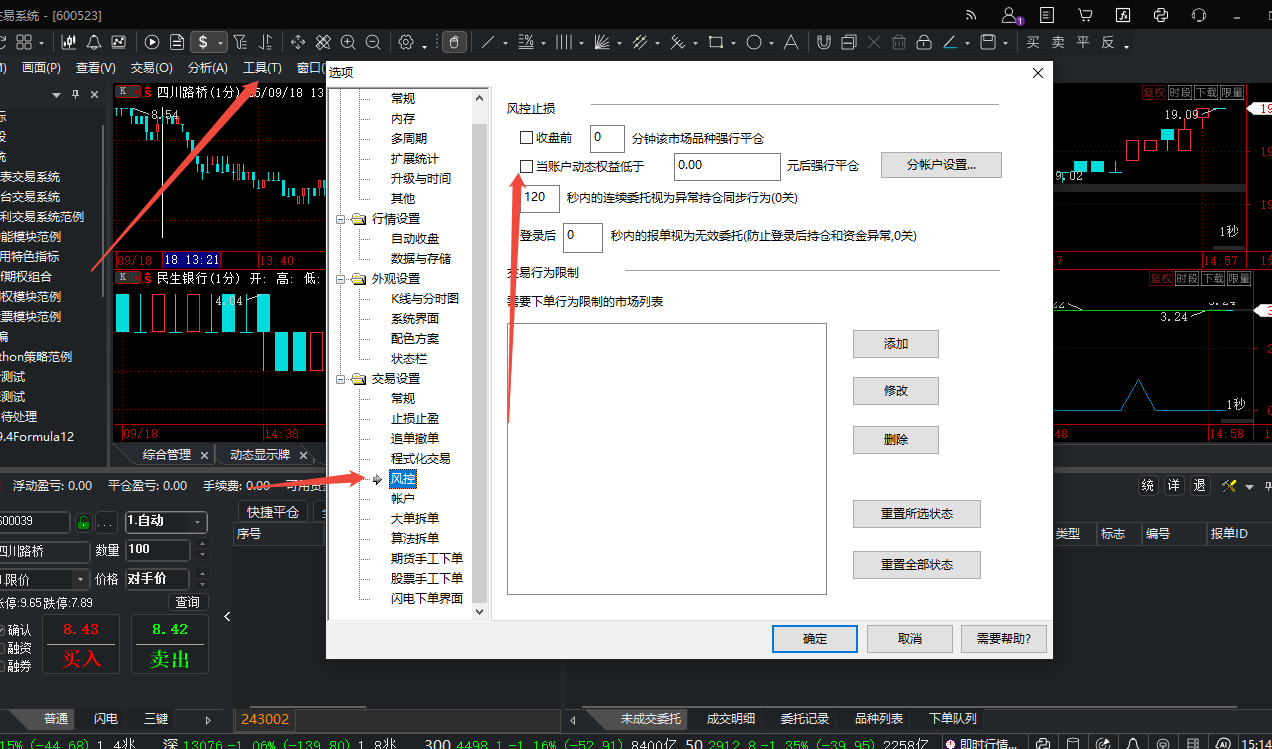Image resolution: width=1272 pixels, height=749 pixels.
Task: Click the green unlock icon beside stock code
Action: [83, 522]
